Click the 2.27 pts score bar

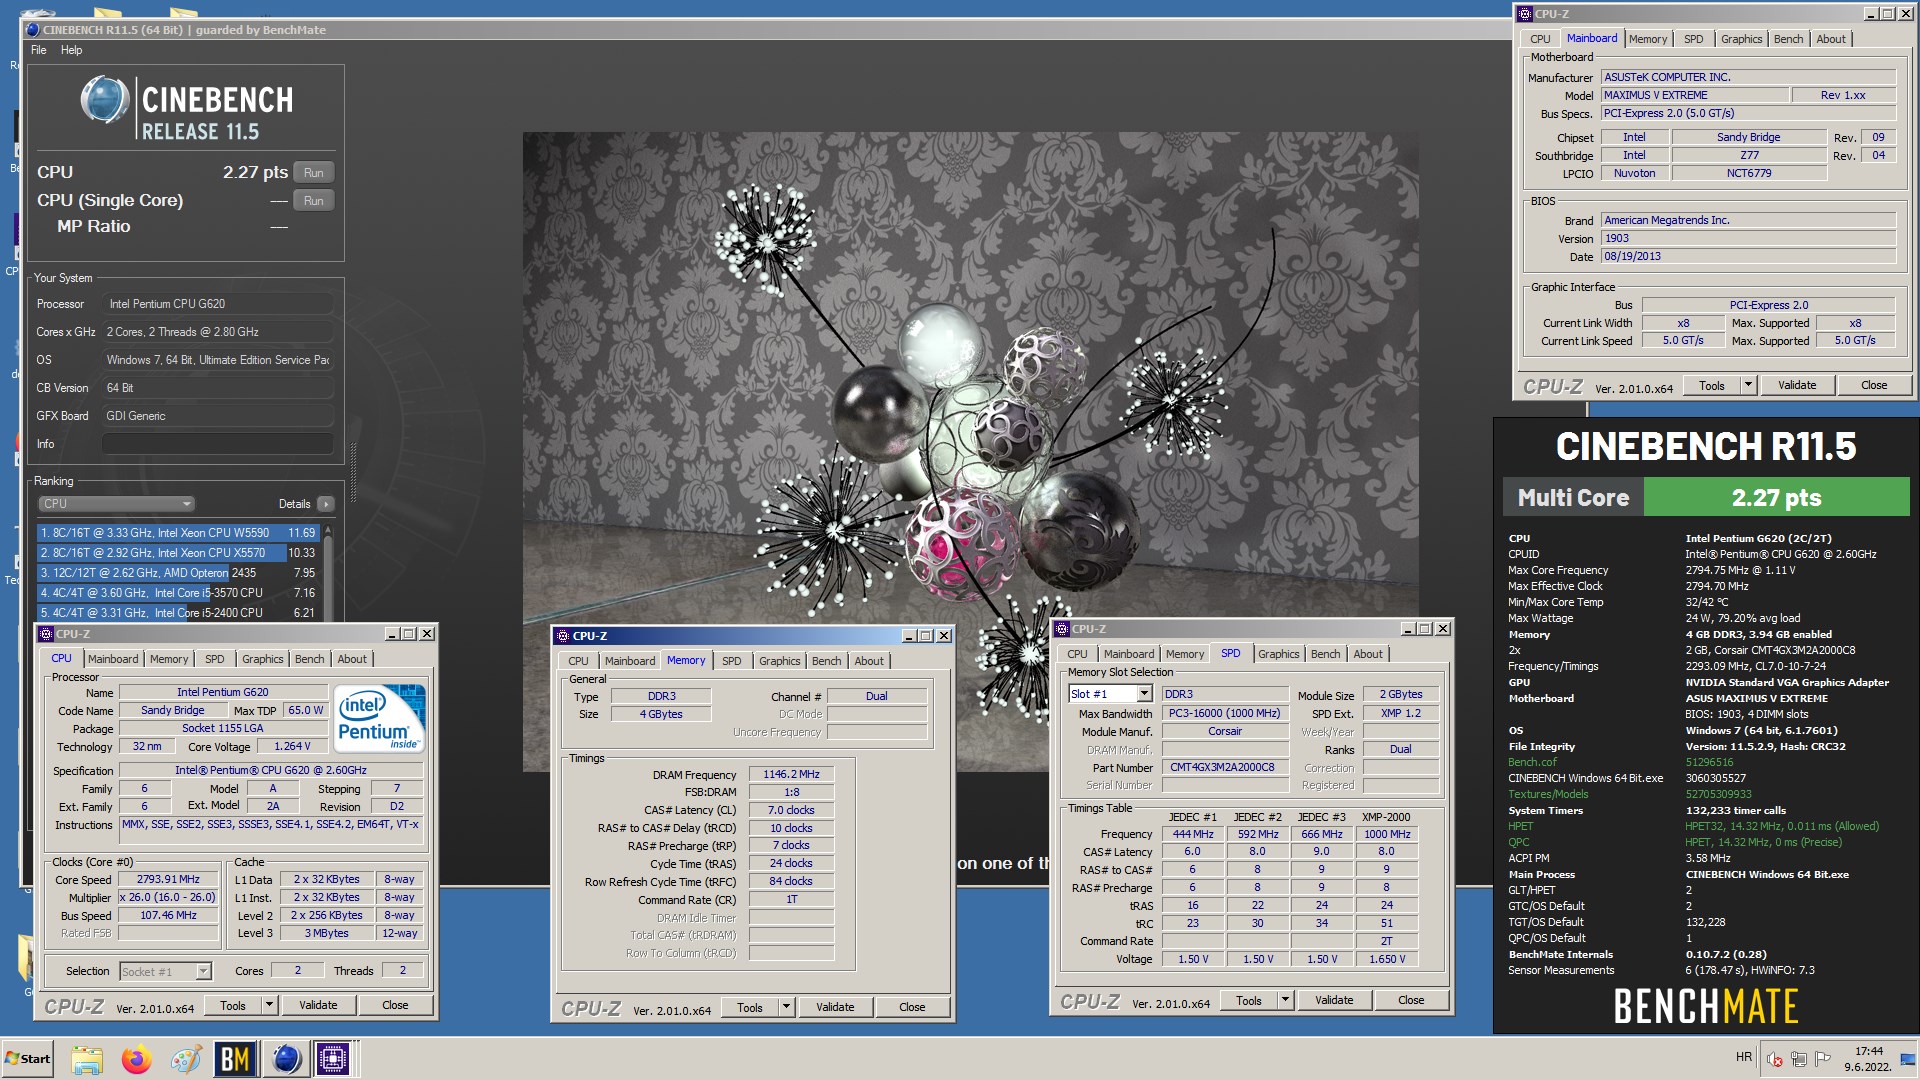click(1775, 497)
